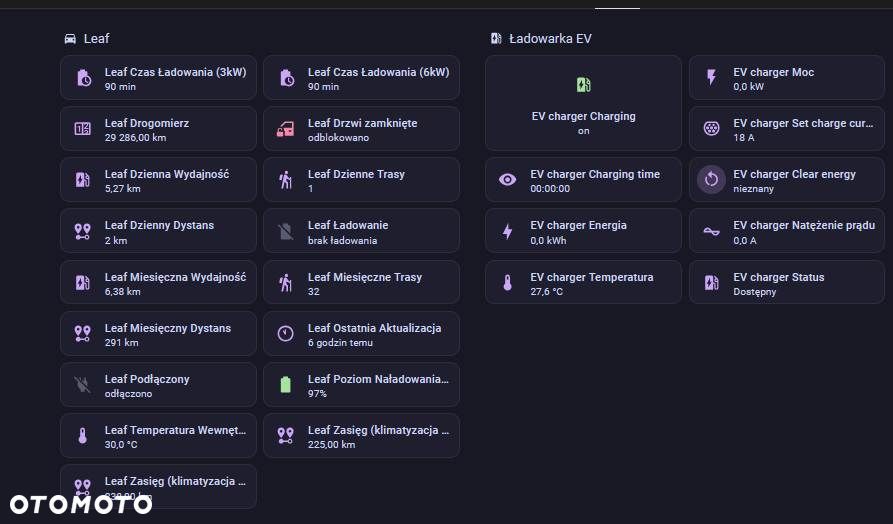Click the Leaf Podłączony unplugged icon
Viewport: 893px width, 524px height.
coord(83,385)
